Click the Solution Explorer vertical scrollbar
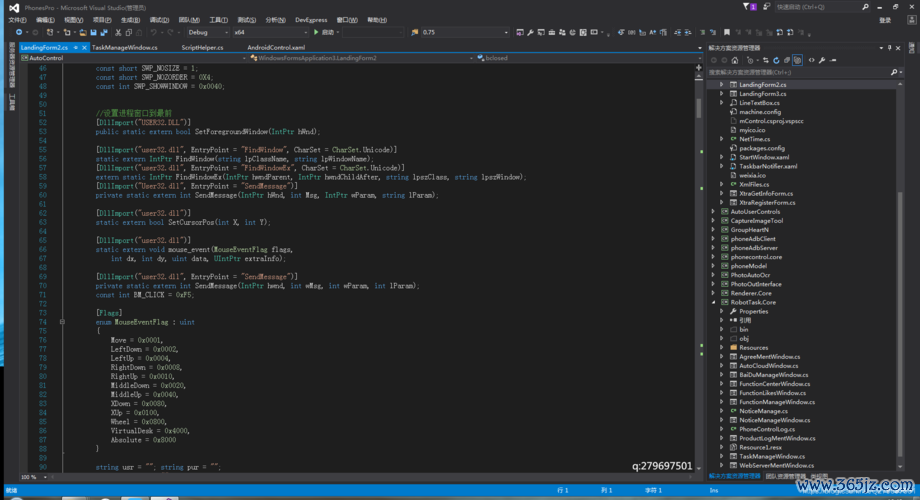 pos(900,323)
